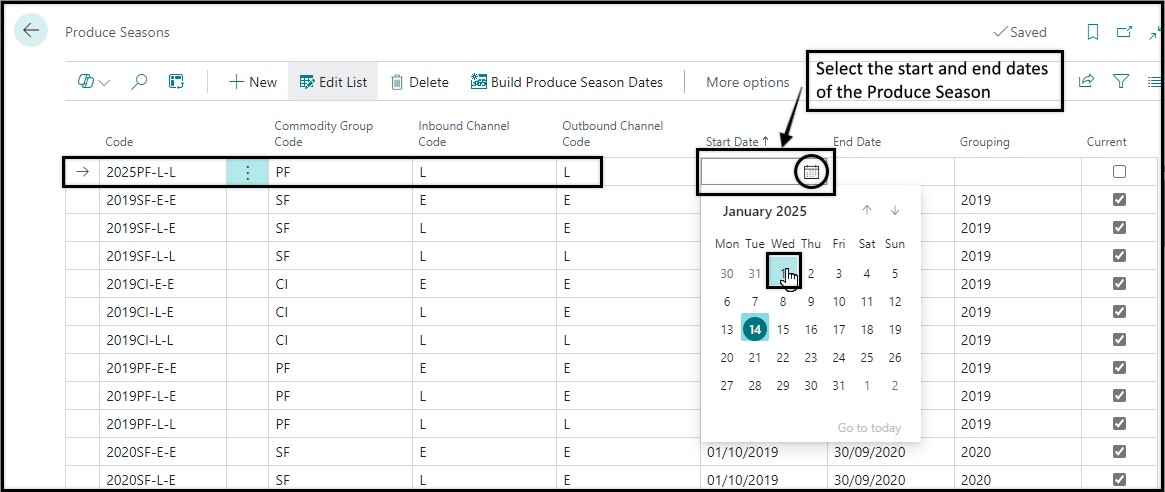Tick Current checkbox for 2025PF-L-L
The image size is (1165, 492).
pos(1120,172)
